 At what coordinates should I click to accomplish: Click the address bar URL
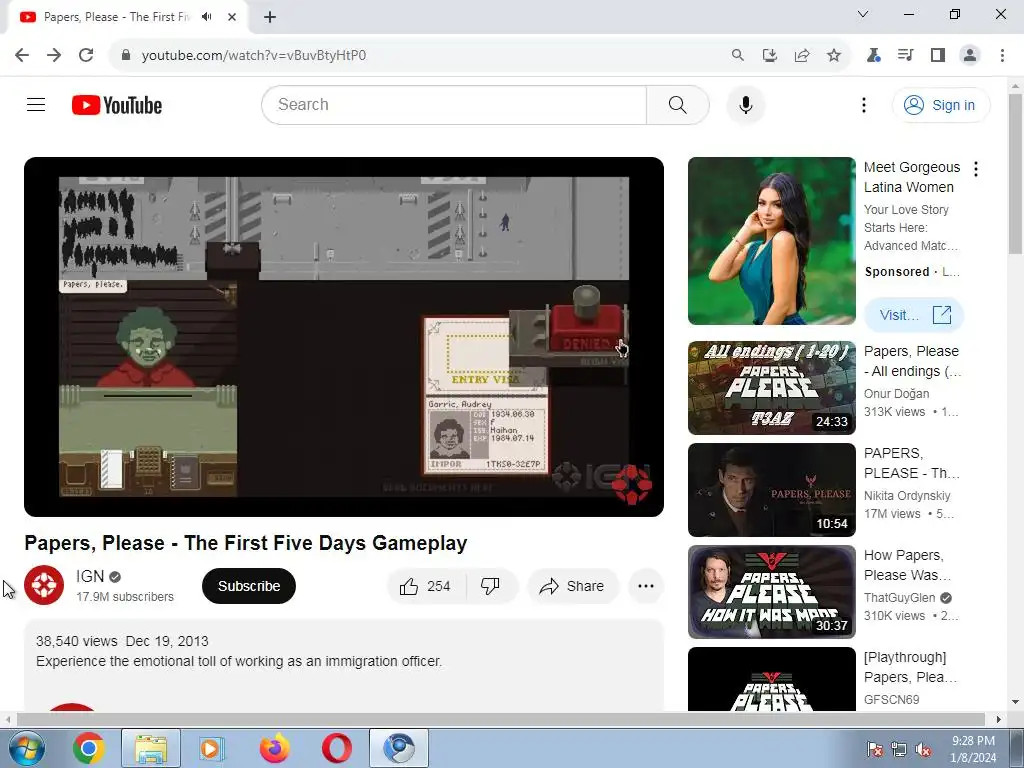[x=253, y=56]
